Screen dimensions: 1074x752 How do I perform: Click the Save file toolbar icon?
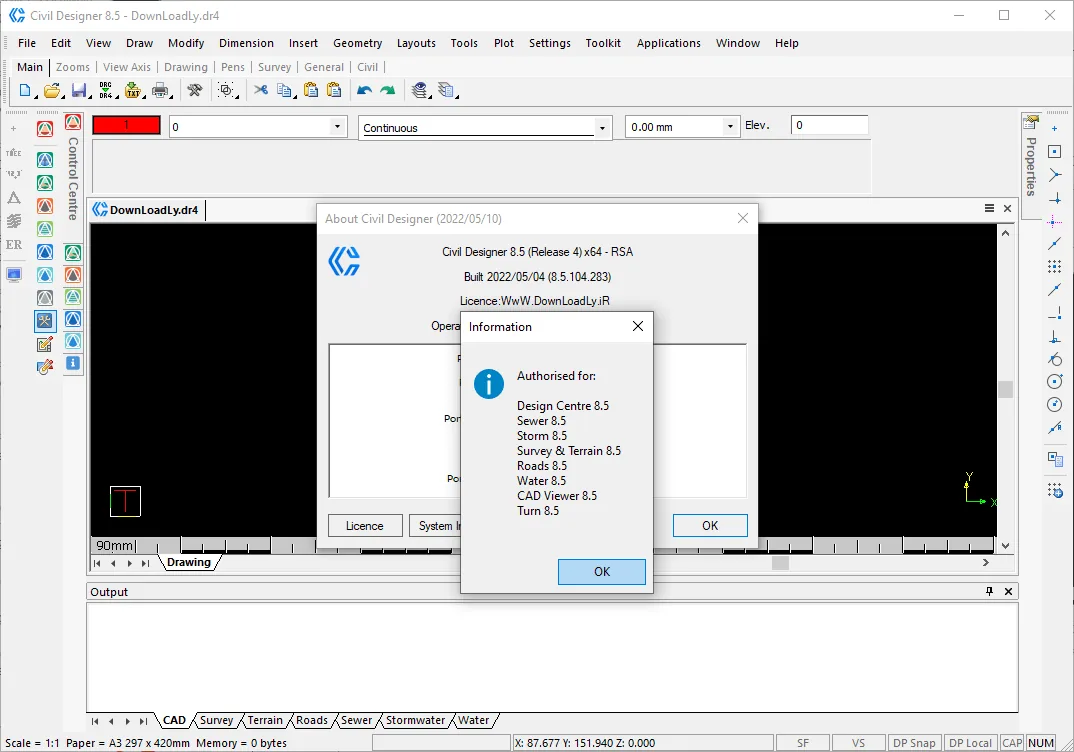(79, 90)
